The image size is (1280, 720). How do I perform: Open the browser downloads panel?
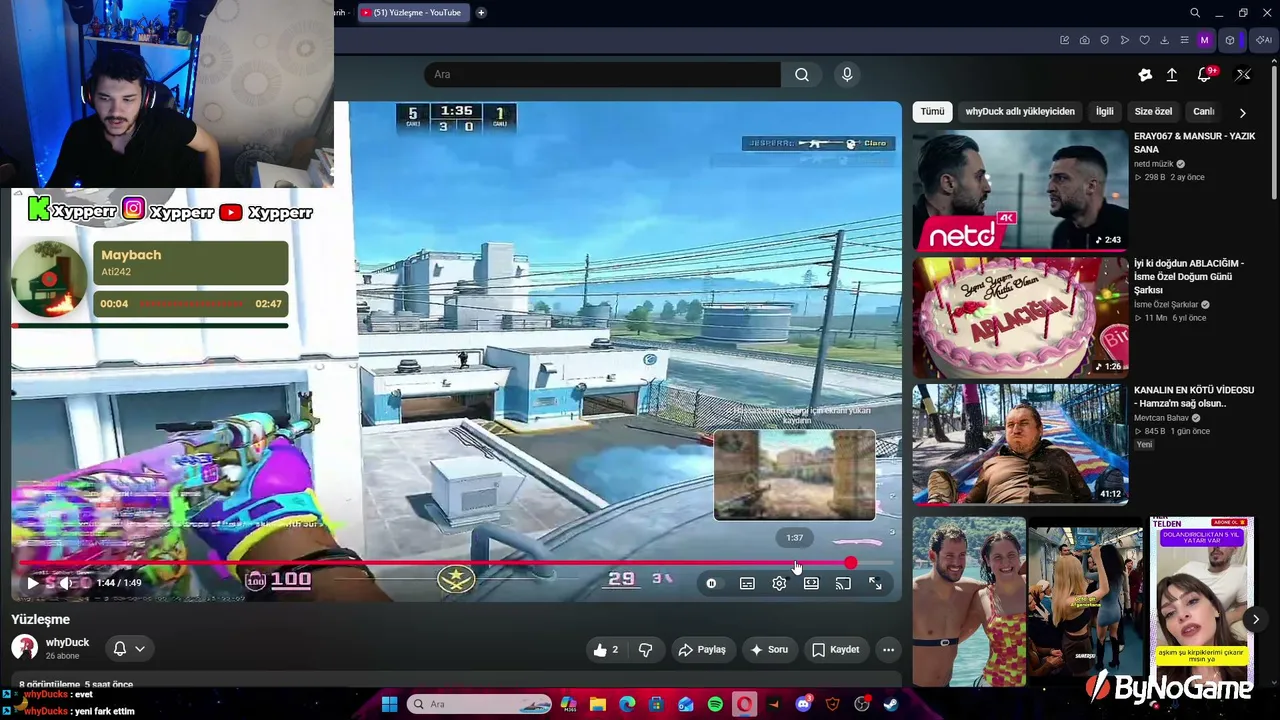click(x=1165, y=40)
